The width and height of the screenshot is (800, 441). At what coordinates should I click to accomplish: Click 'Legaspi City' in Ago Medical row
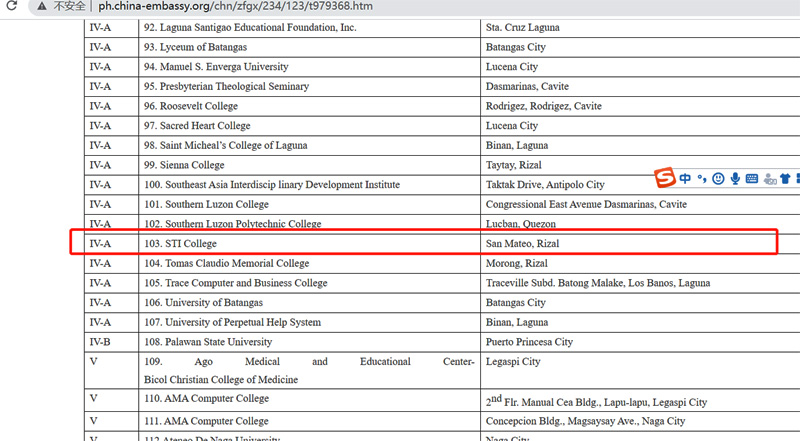click(513, 362)
